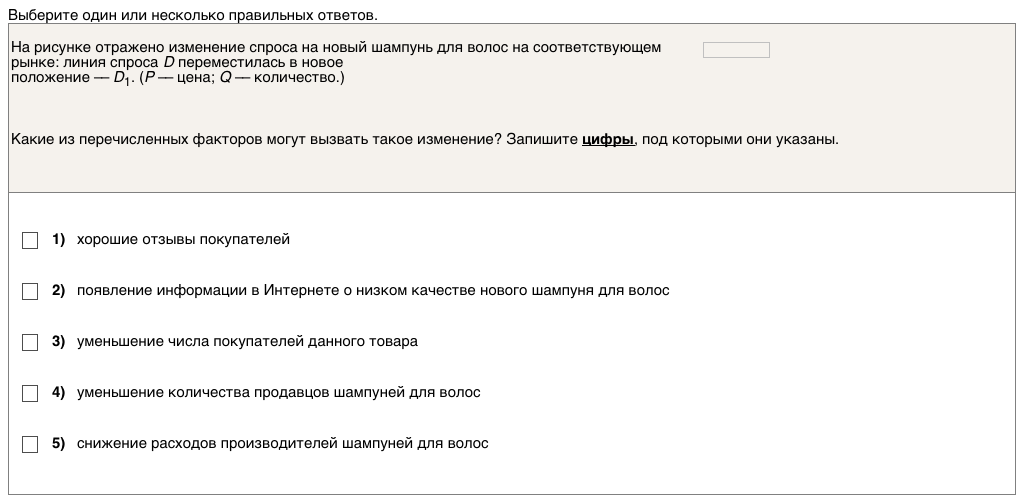Click the bold number "4)" label
This screenshot has width=1024, height=503.
pos(58,393)
